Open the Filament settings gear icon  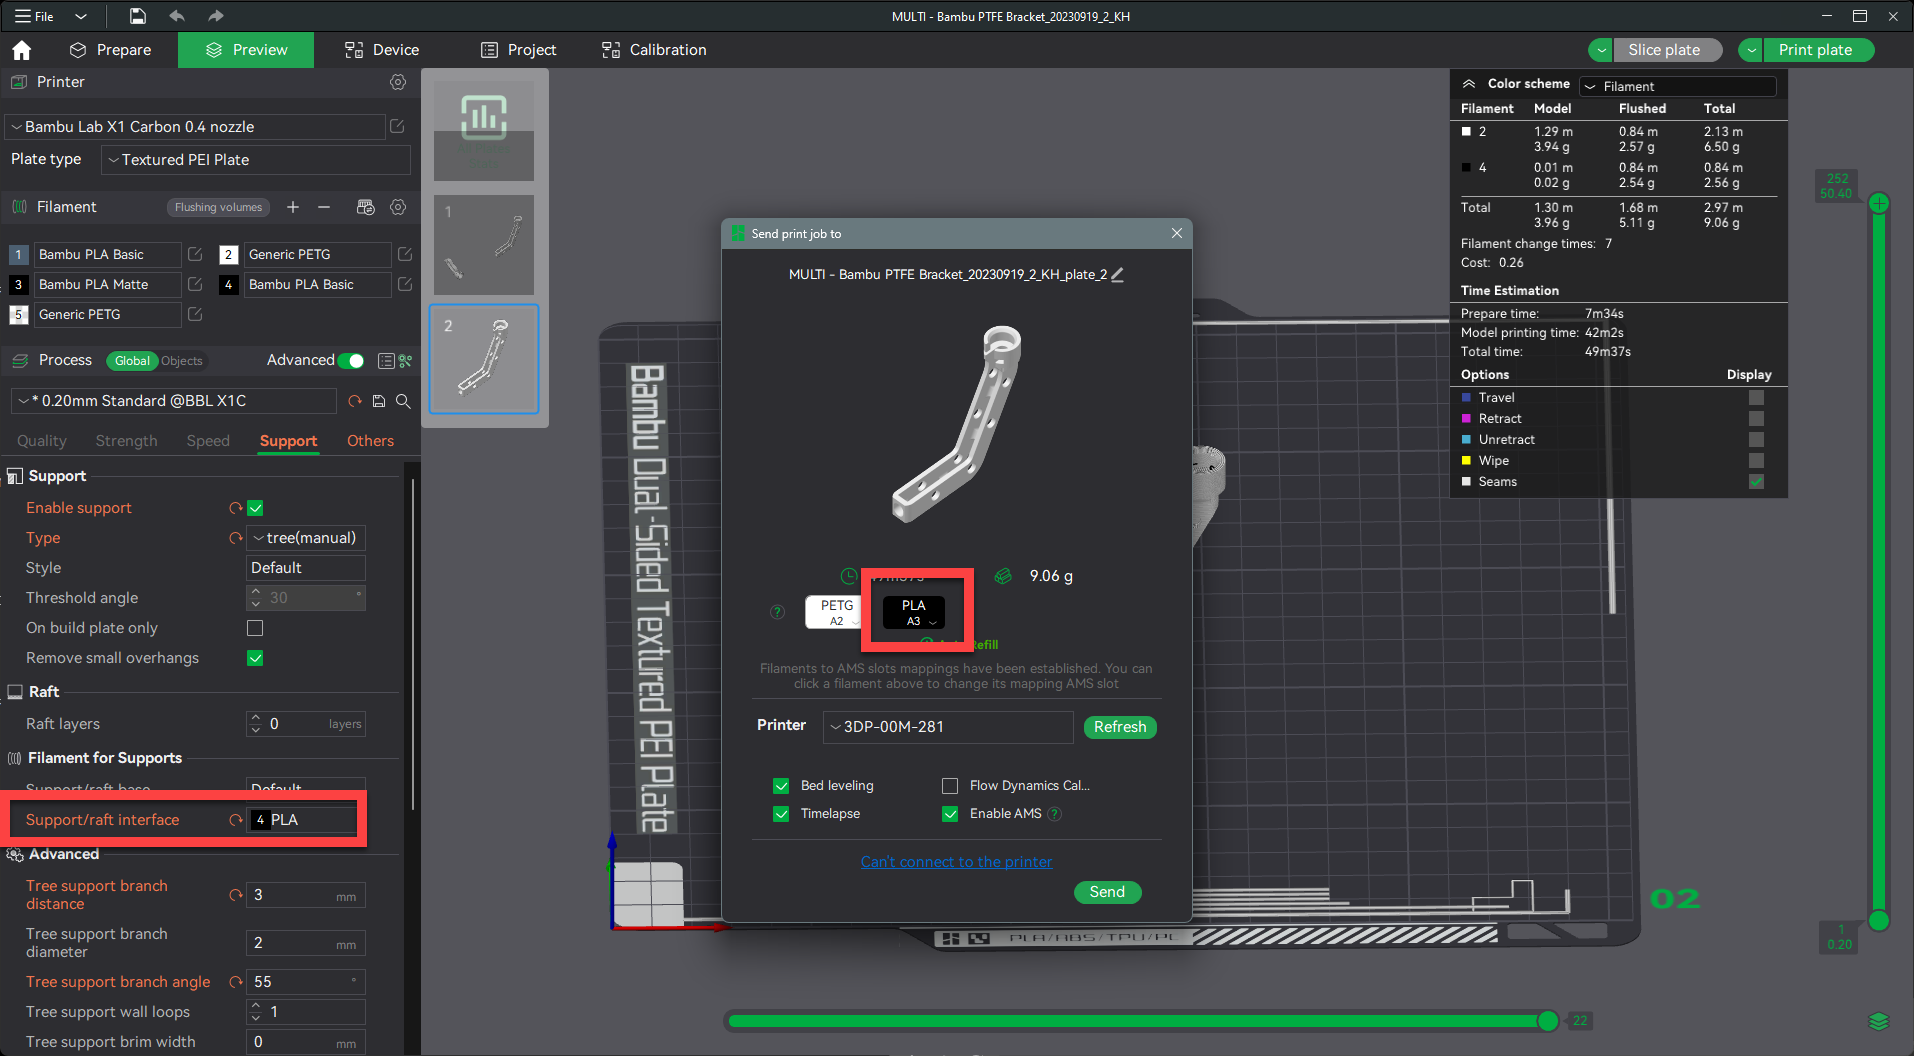point(398,207)
